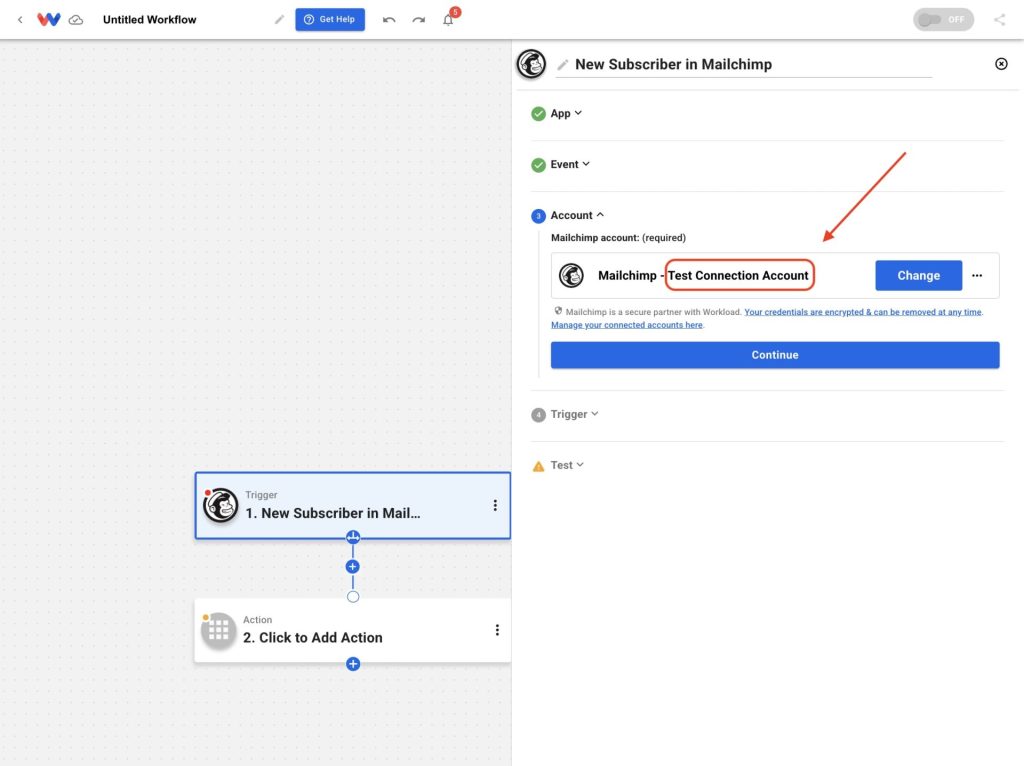Image resolution: width=1024 pixels, height=766 pixels.
Task: Click the cloud save status icon
Action: pos(76,20)
